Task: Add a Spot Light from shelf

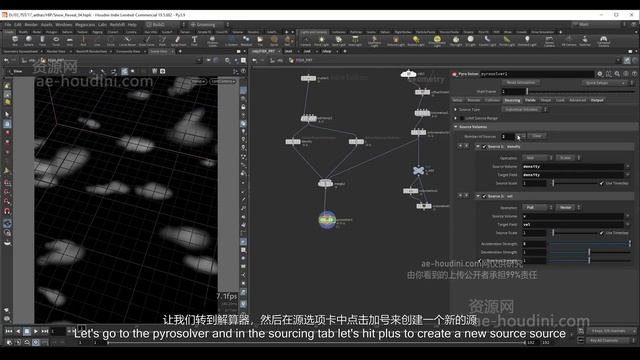Action: (x=338, y=40)
